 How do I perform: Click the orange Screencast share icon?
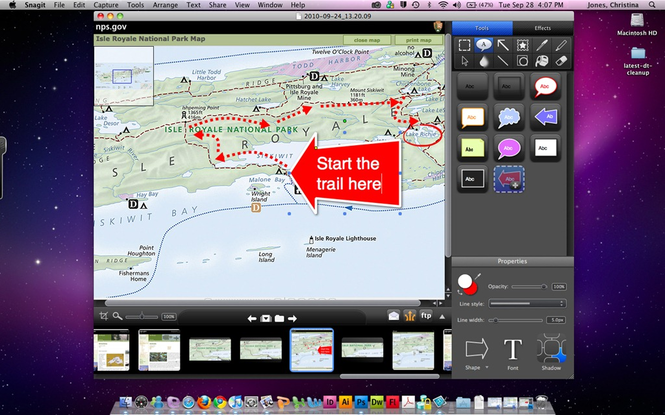pyautogui.click(x=410, y=316)
